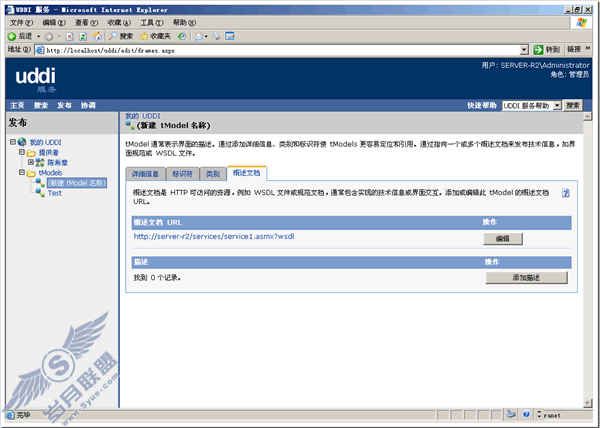Click the Print toolbar icon
This screenshot has height=428, width=600.
(x=217, y=36)
